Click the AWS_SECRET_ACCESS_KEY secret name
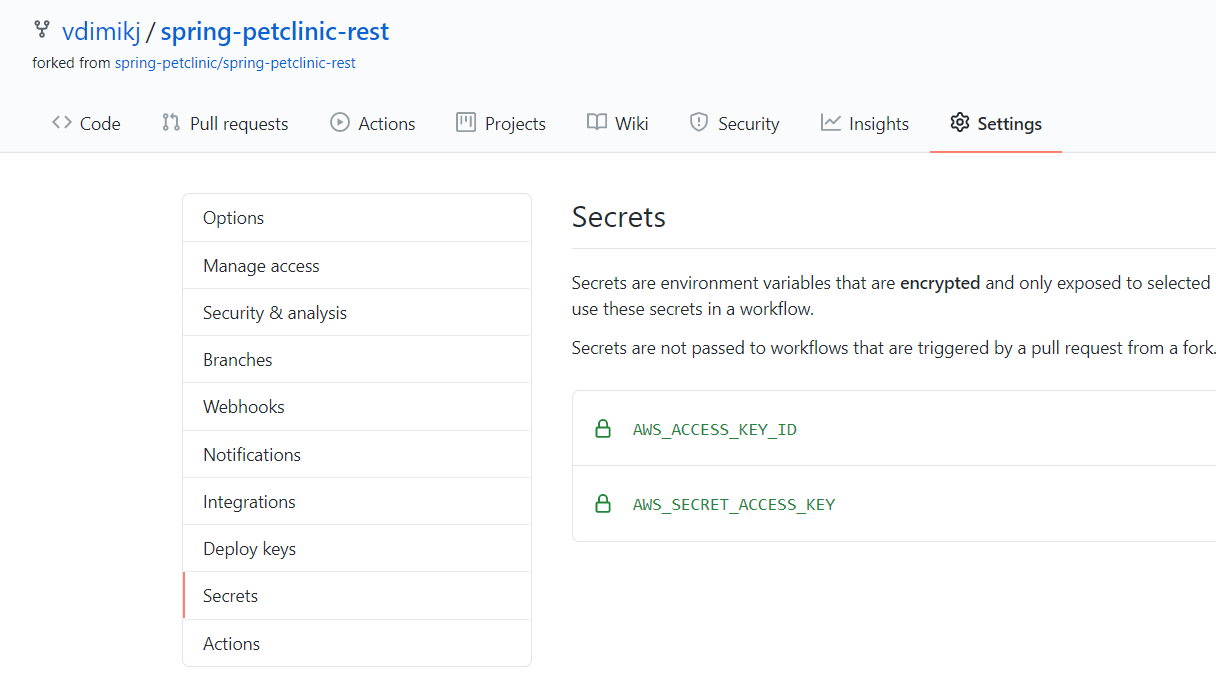1216x680 pixels. click(734, 505)
